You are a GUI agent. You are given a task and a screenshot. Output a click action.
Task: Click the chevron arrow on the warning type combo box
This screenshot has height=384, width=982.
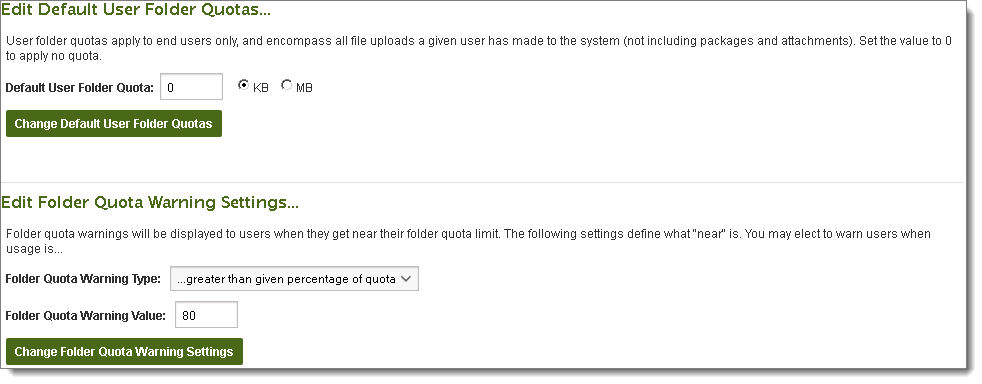[405, 279]
